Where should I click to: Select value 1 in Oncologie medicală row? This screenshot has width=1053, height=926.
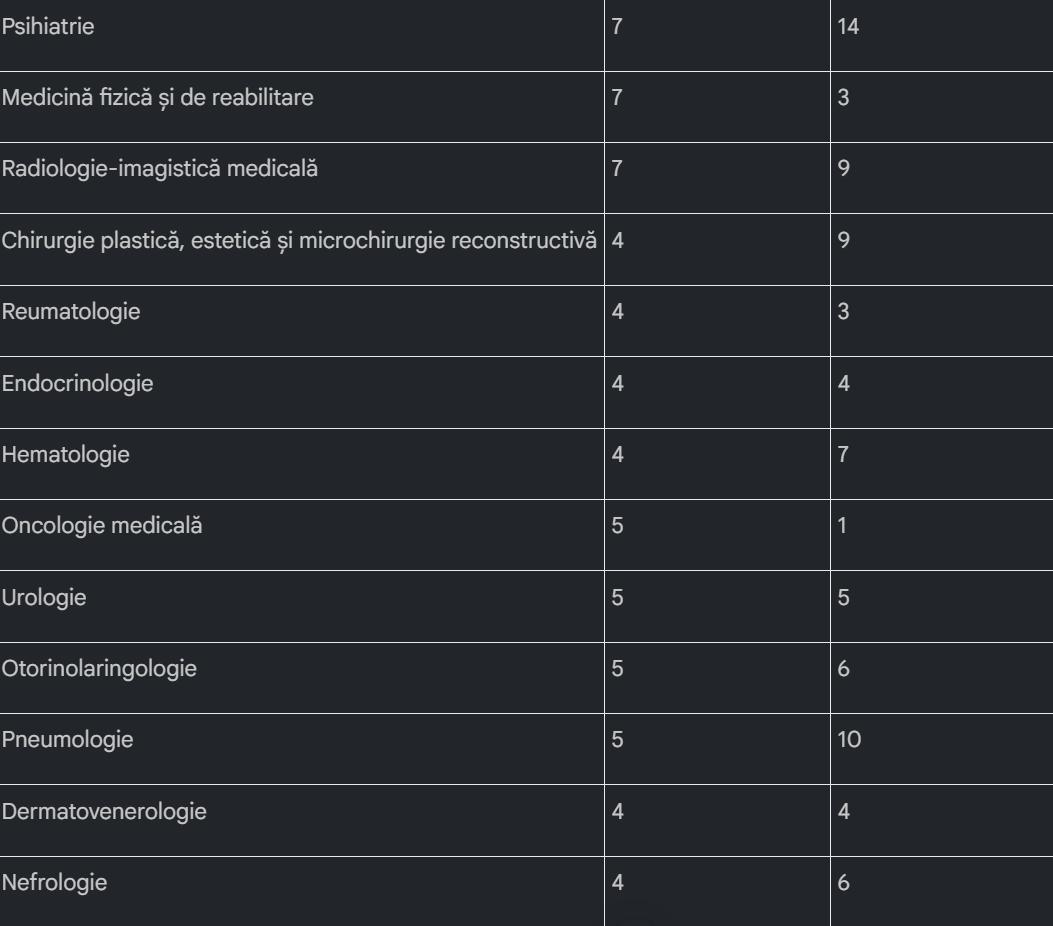tap(843, 526)
